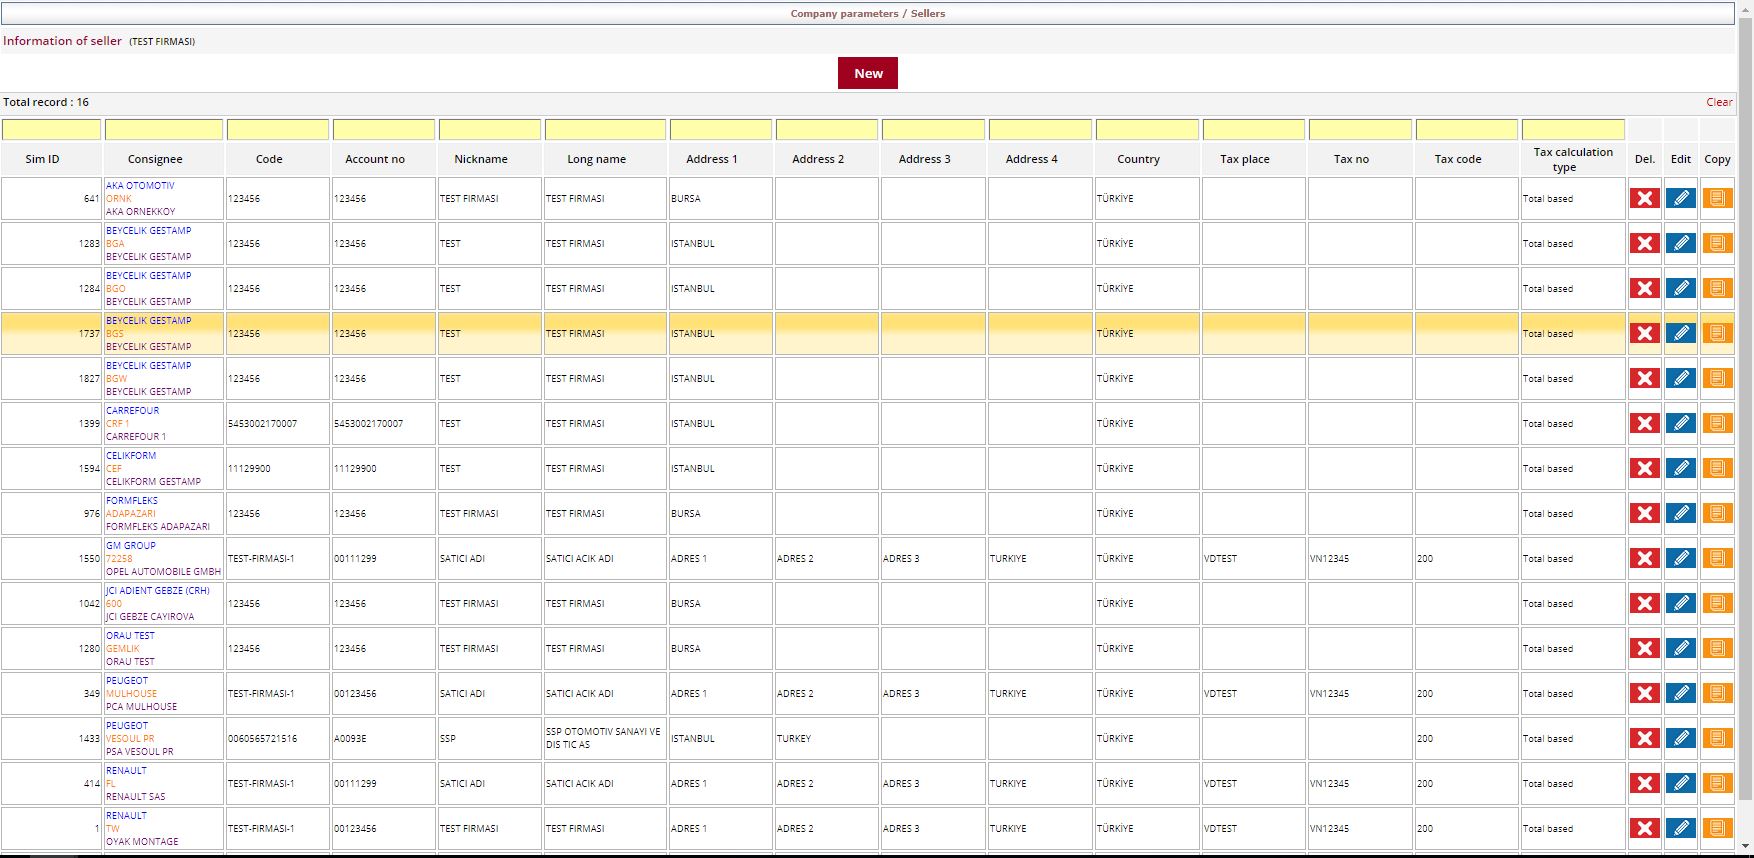Copy the RENAULT OYAK MONTAGE row

click(x=1717, y=828)
